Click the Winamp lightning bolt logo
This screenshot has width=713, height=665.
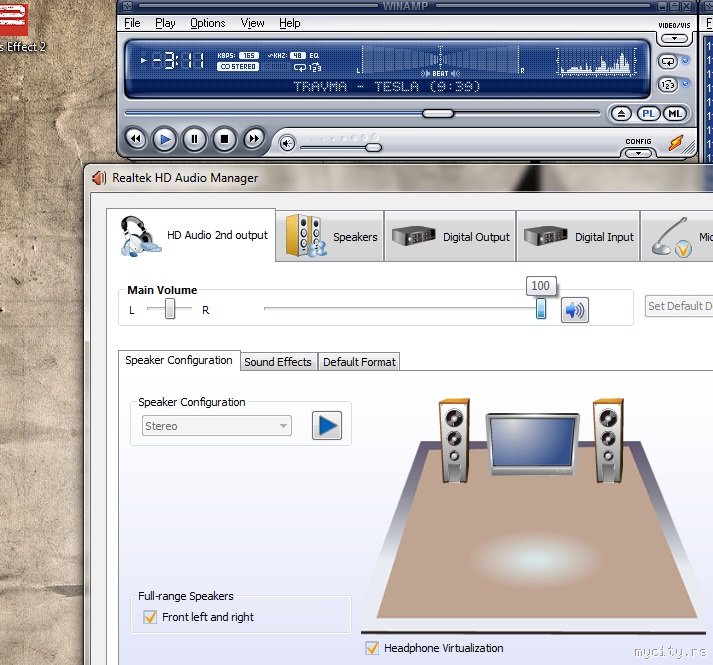coord(676,143)
